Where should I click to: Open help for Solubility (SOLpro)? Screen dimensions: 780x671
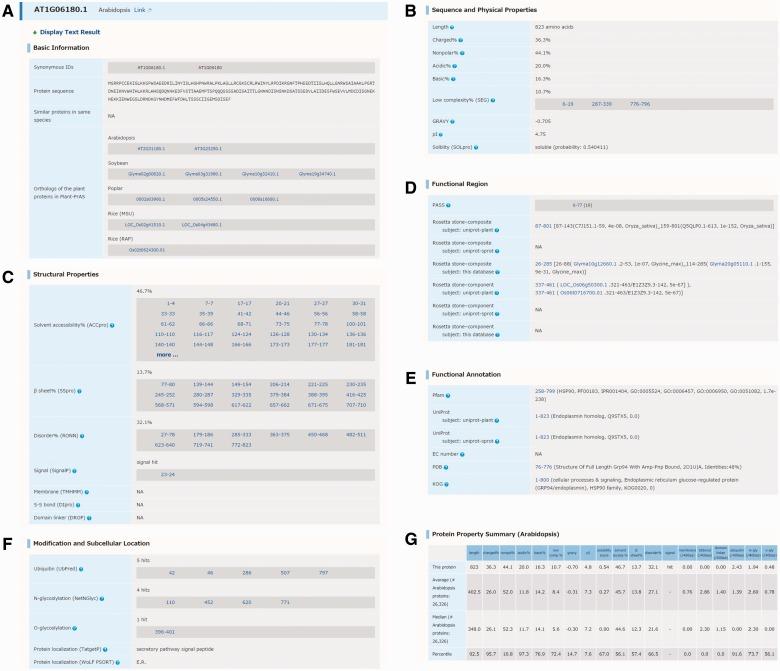(x=474, y=145)
